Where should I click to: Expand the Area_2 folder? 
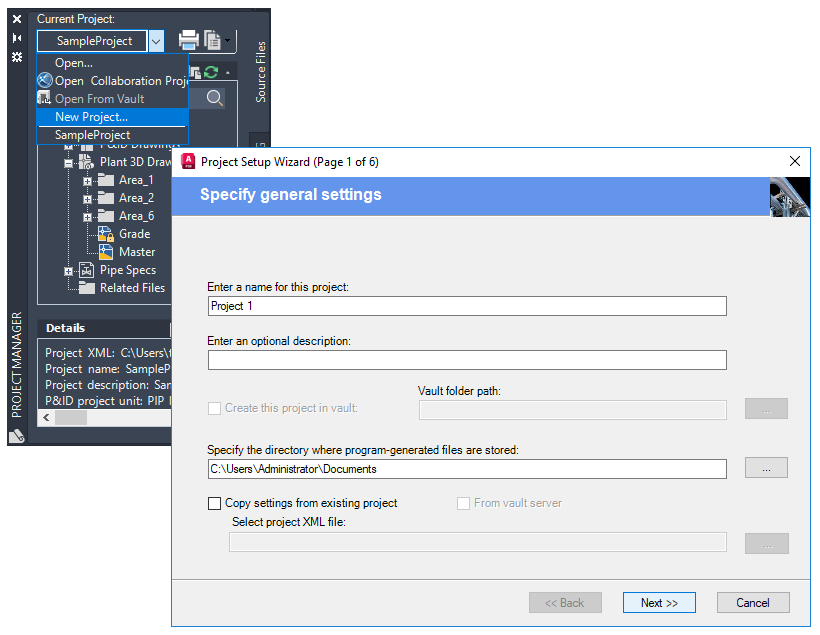click(87, 199)
